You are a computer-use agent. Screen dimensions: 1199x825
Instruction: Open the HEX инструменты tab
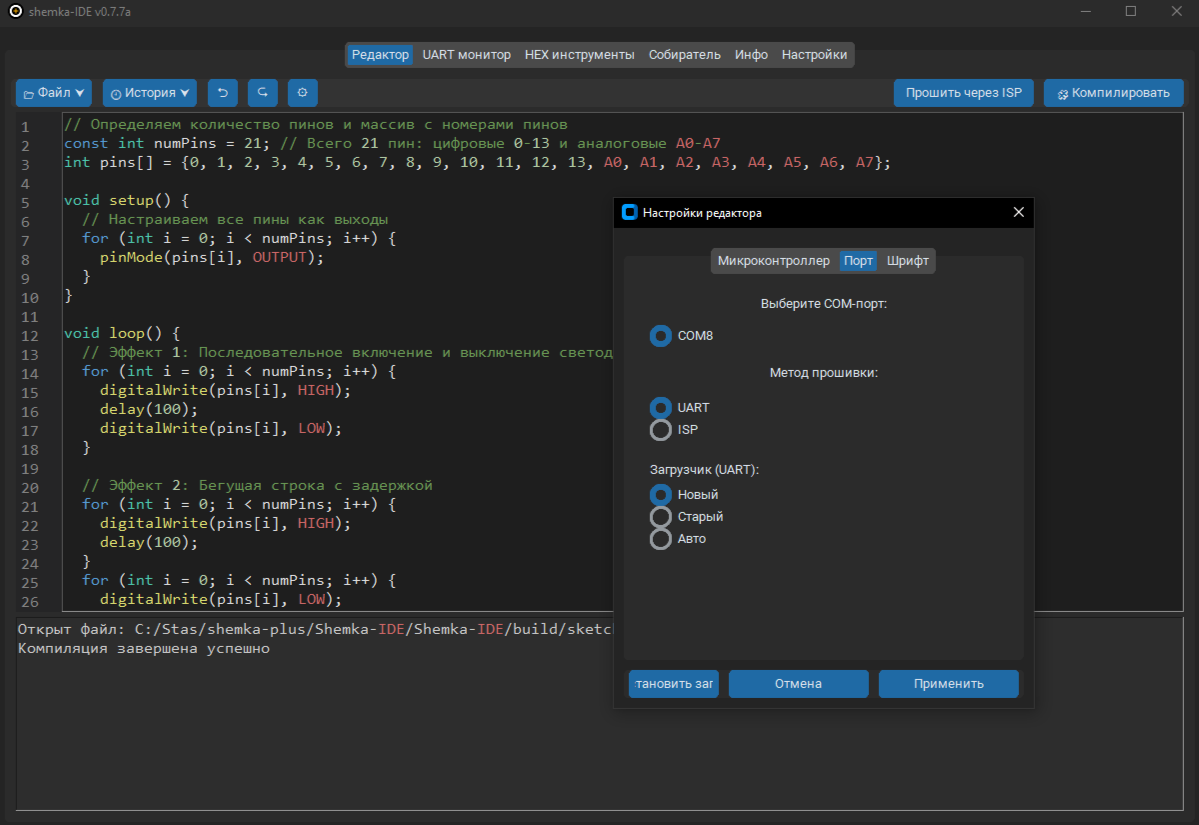(579, 55)
